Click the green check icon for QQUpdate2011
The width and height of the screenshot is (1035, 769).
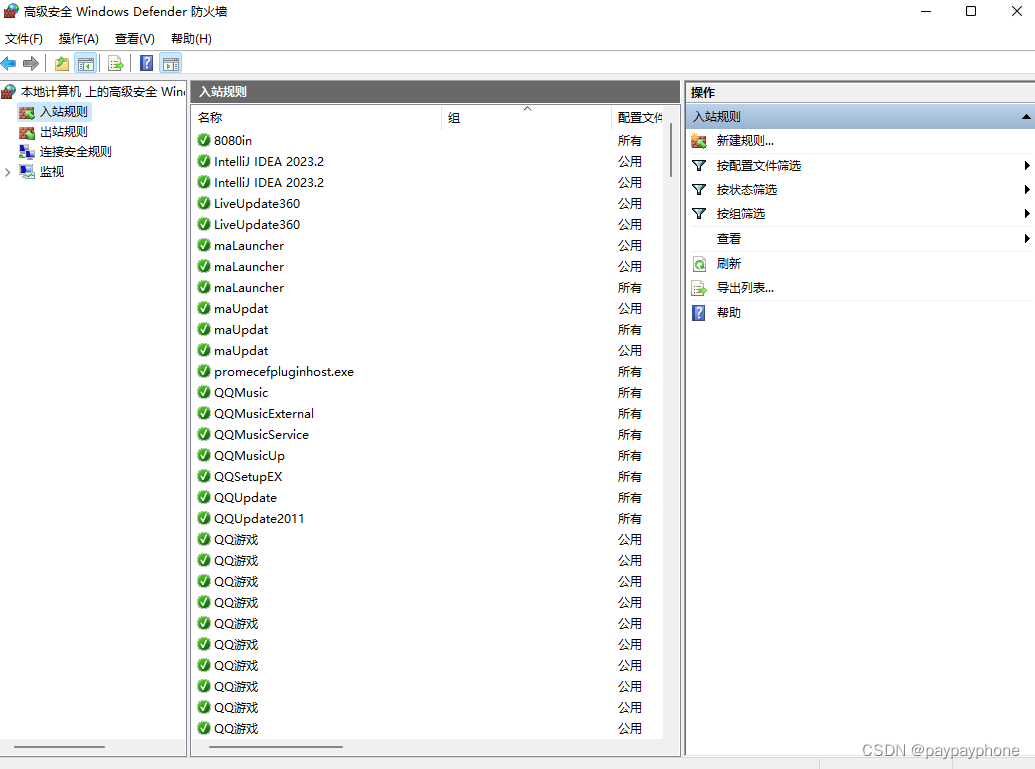(204, 518)
